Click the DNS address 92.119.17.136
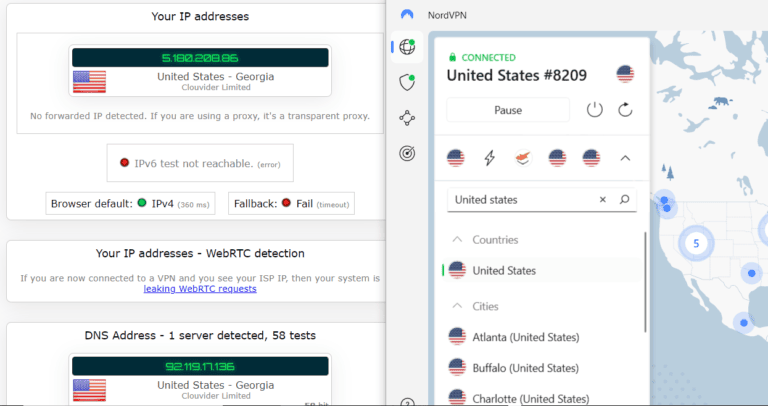 pyautogui.click(x=200, y=366)
